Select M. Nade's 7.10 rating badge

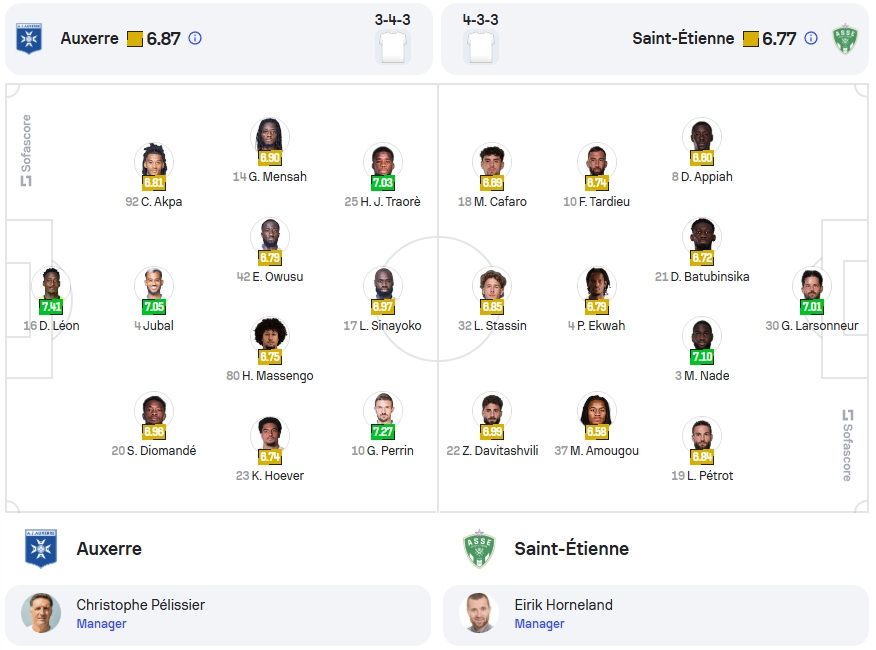click(702, 357)
